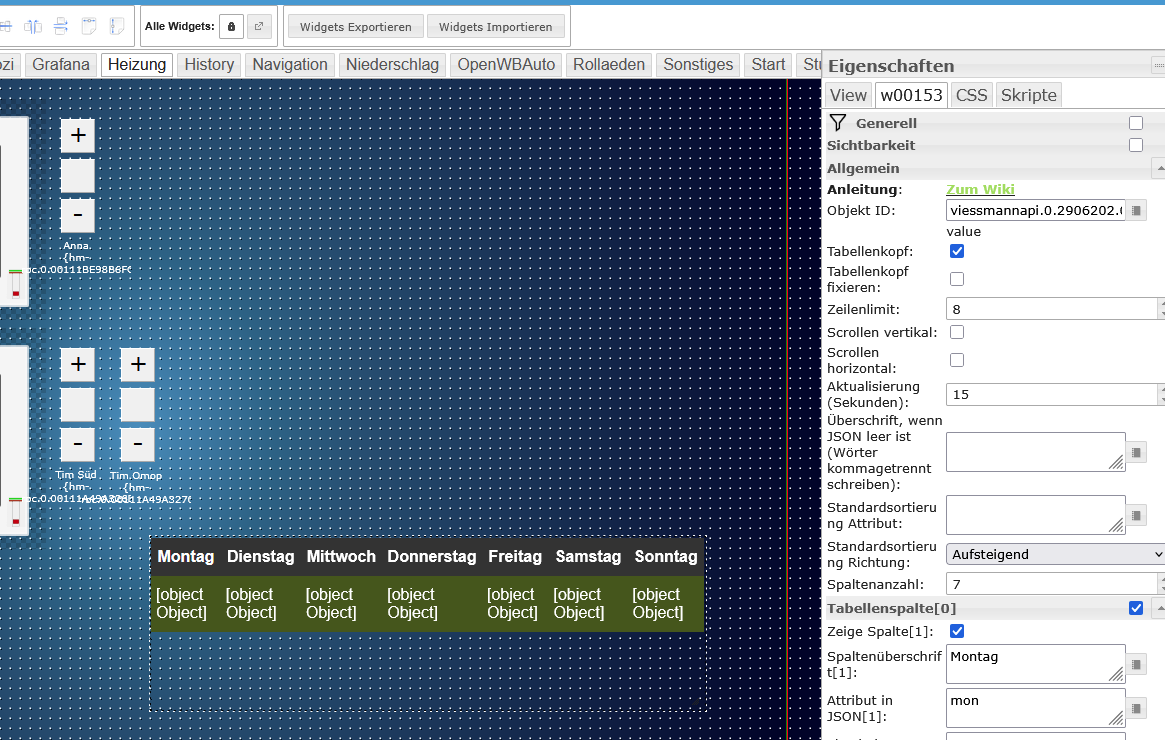
Task: Click inside the Spaltenüberschrift[1] input field
Action: [1035, 663]
